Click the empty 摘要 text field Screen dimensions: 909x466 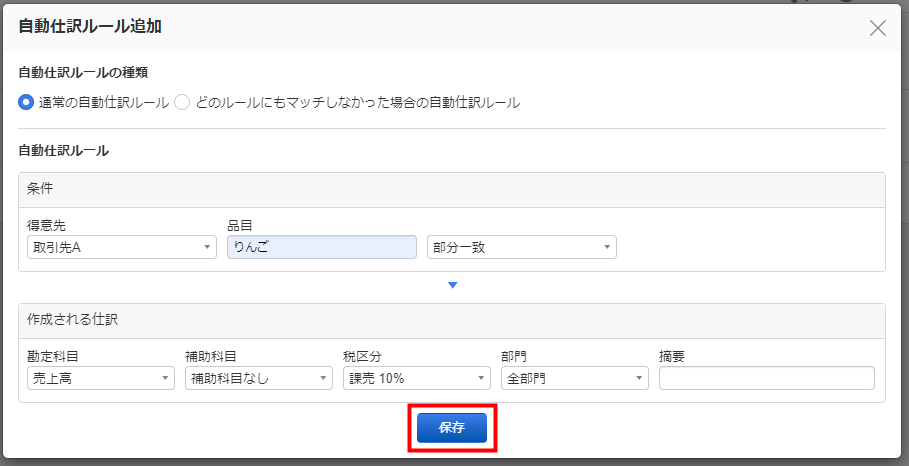766,378
